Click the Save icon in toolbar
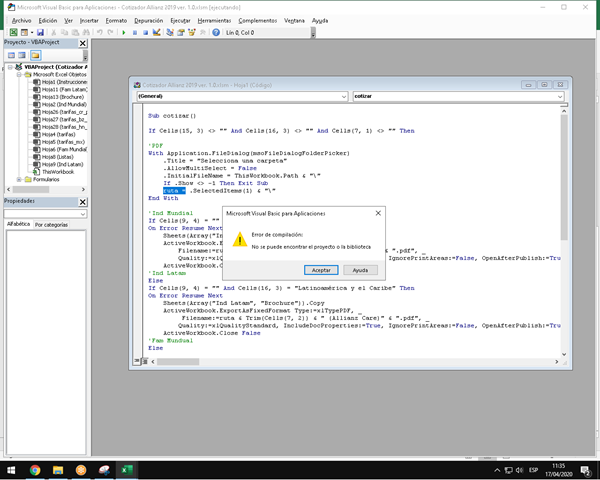This screenshot has width=600, height=480. click(x=40, y=32)
